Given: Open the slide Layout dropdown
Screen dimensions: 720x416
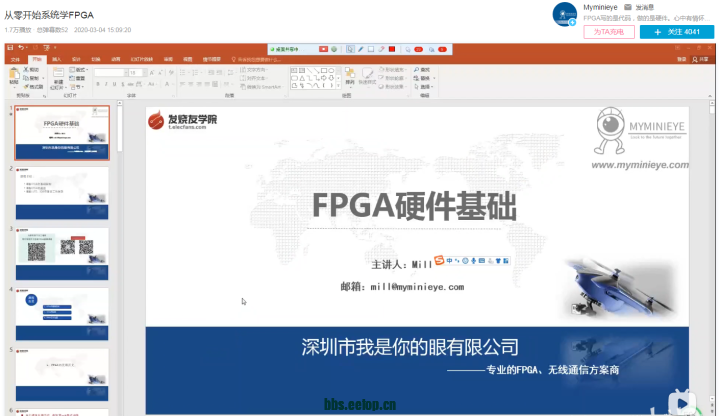Looking at the screenshot, I should [x=79, y=70].
